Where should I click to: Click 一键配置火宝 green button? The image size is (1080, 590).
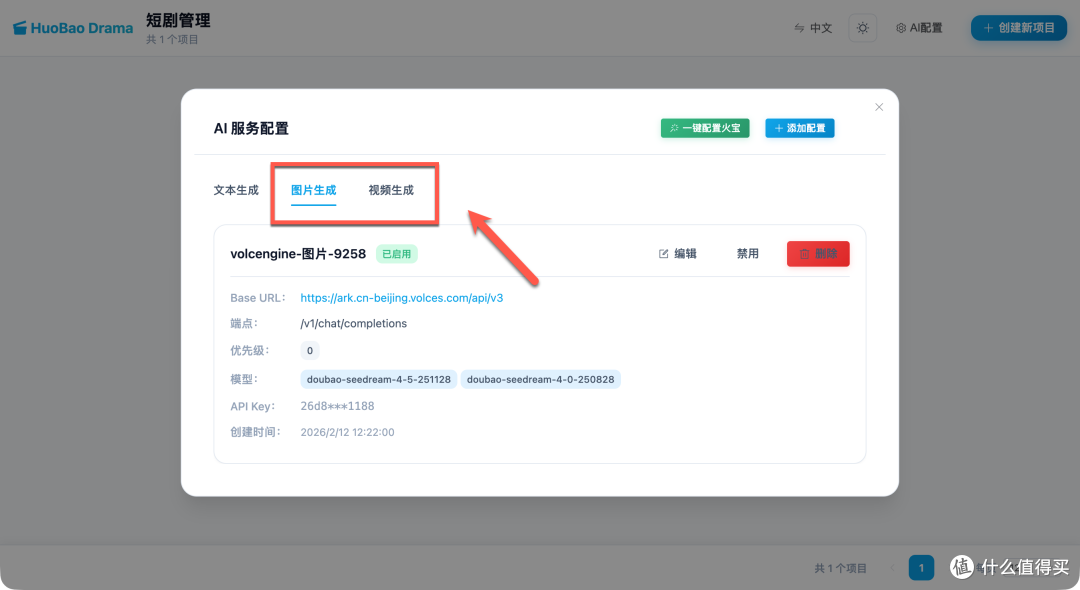click(705, 128)
